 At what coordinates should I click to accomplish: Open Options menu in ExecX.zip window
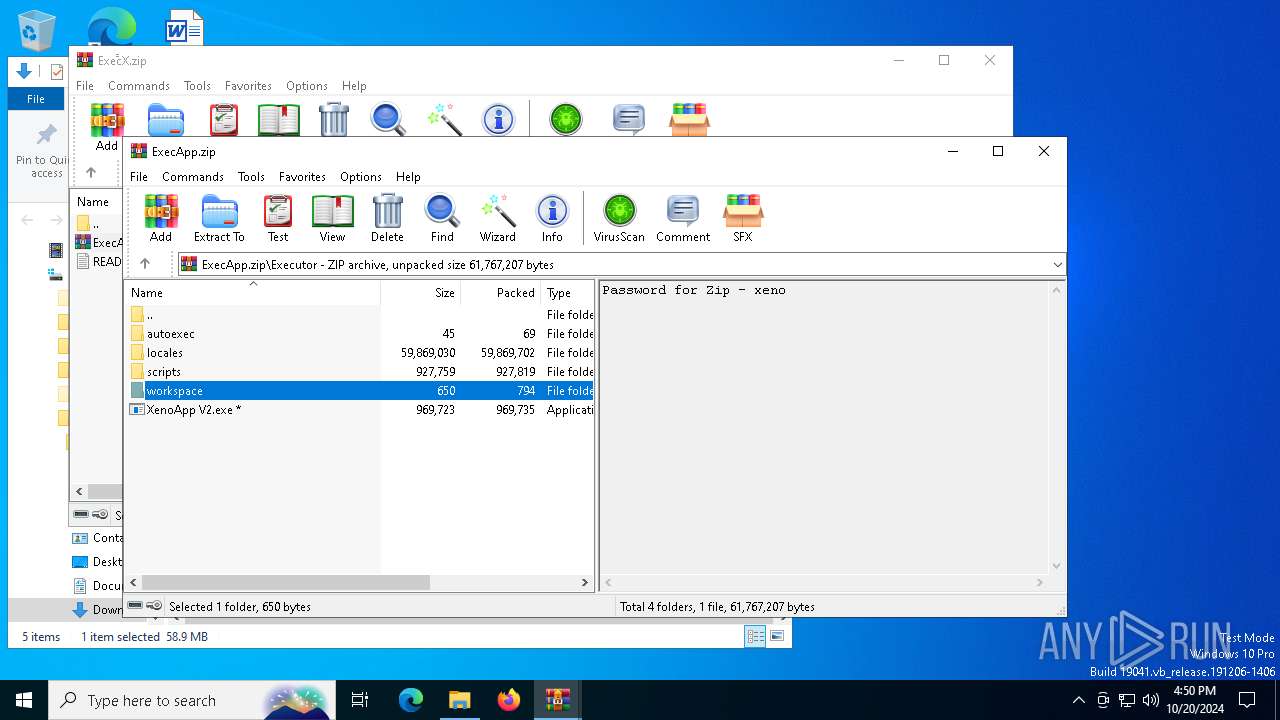tap(307, 86)
